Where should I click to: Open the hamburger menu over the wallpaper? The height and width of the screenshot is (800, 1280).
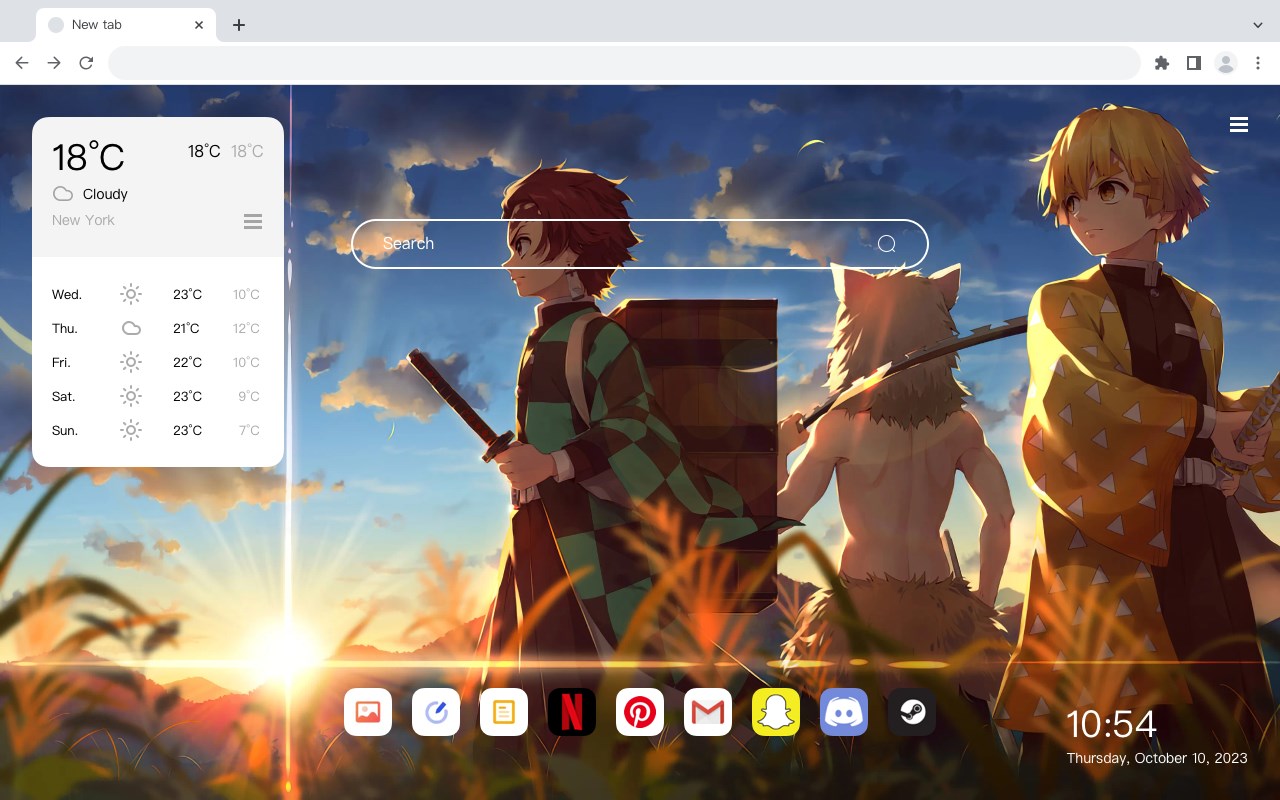coord(1239,125)
